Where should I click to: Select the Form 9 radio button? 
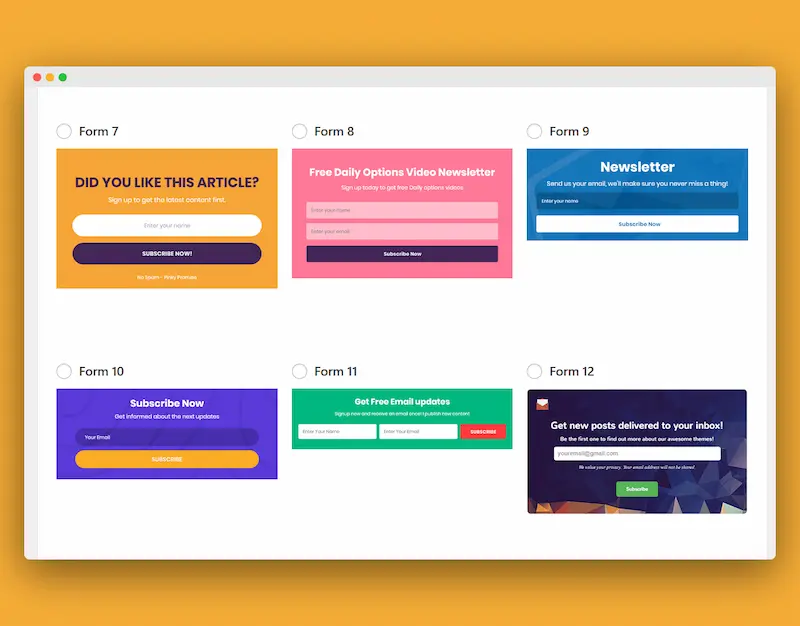click(536, 131)
